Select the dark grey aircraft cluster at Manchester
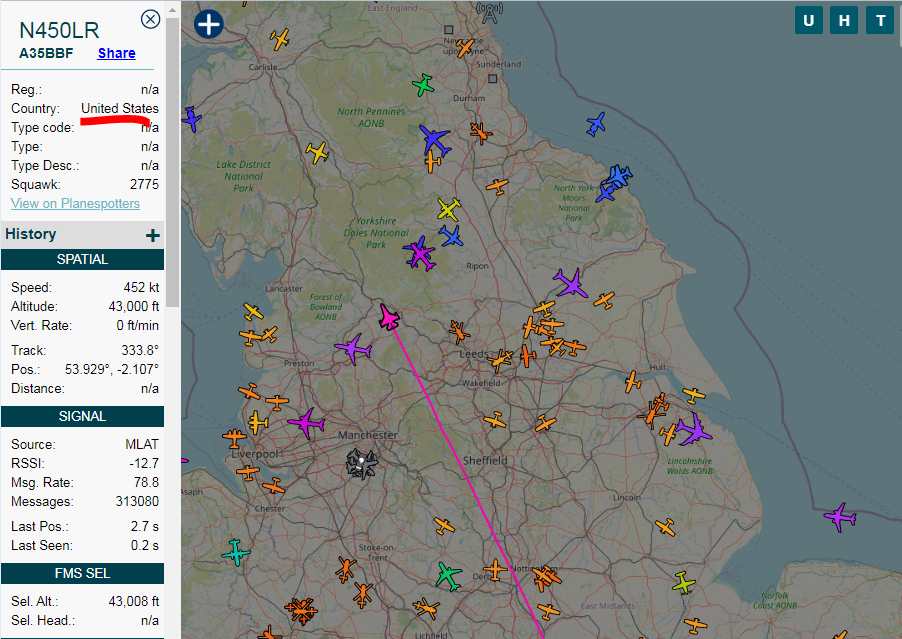This screenshot has height=639, width=902. tap(362, 464)
